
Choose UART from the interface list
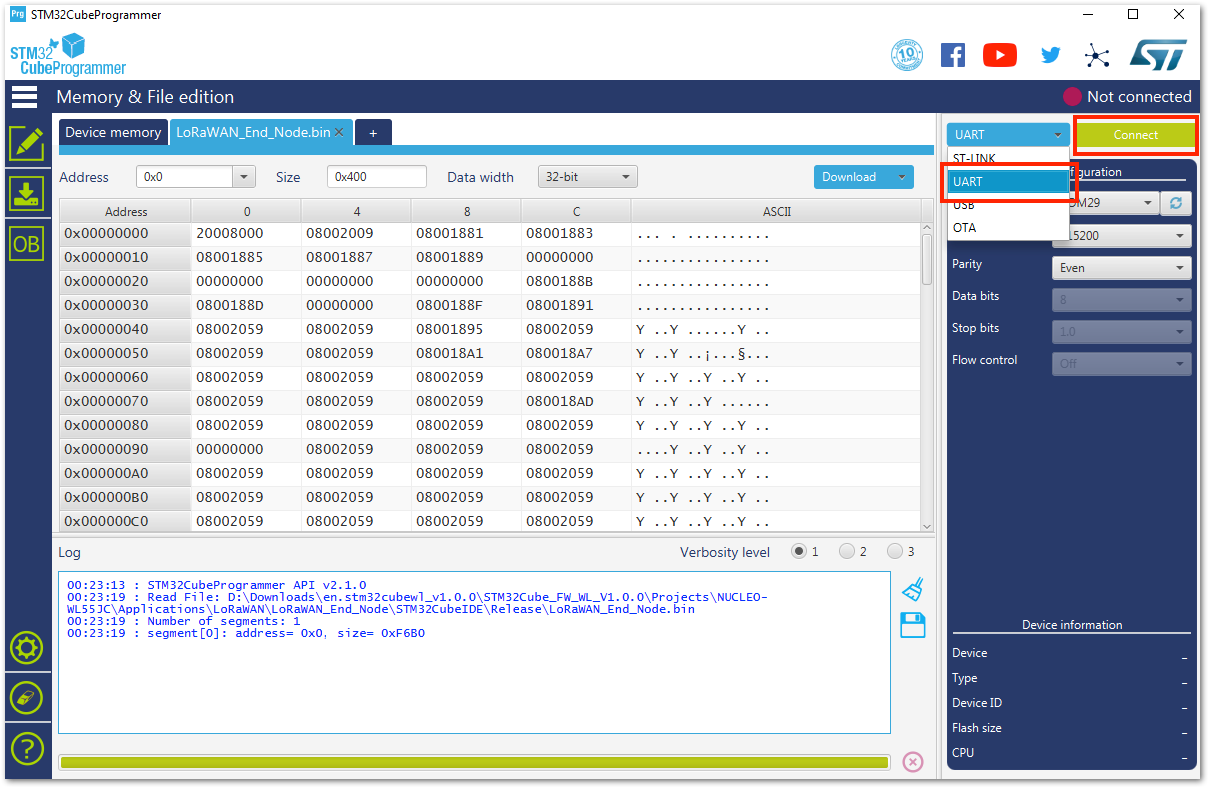coord(1008,182)
